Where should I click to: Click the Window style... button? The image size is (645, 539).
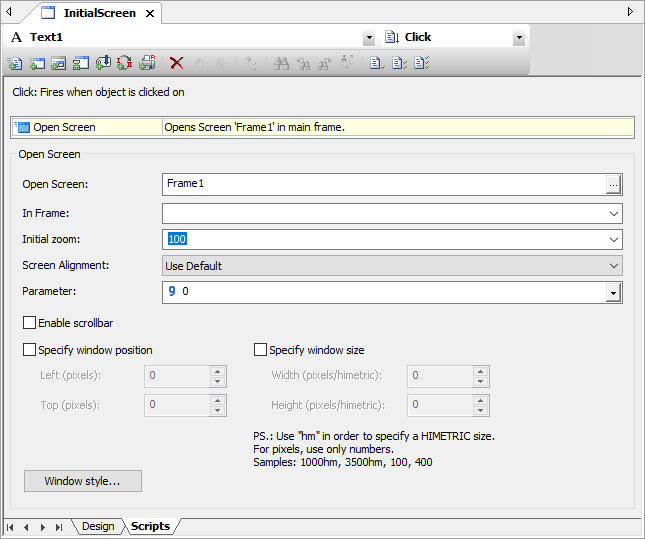tap(83, 481)
